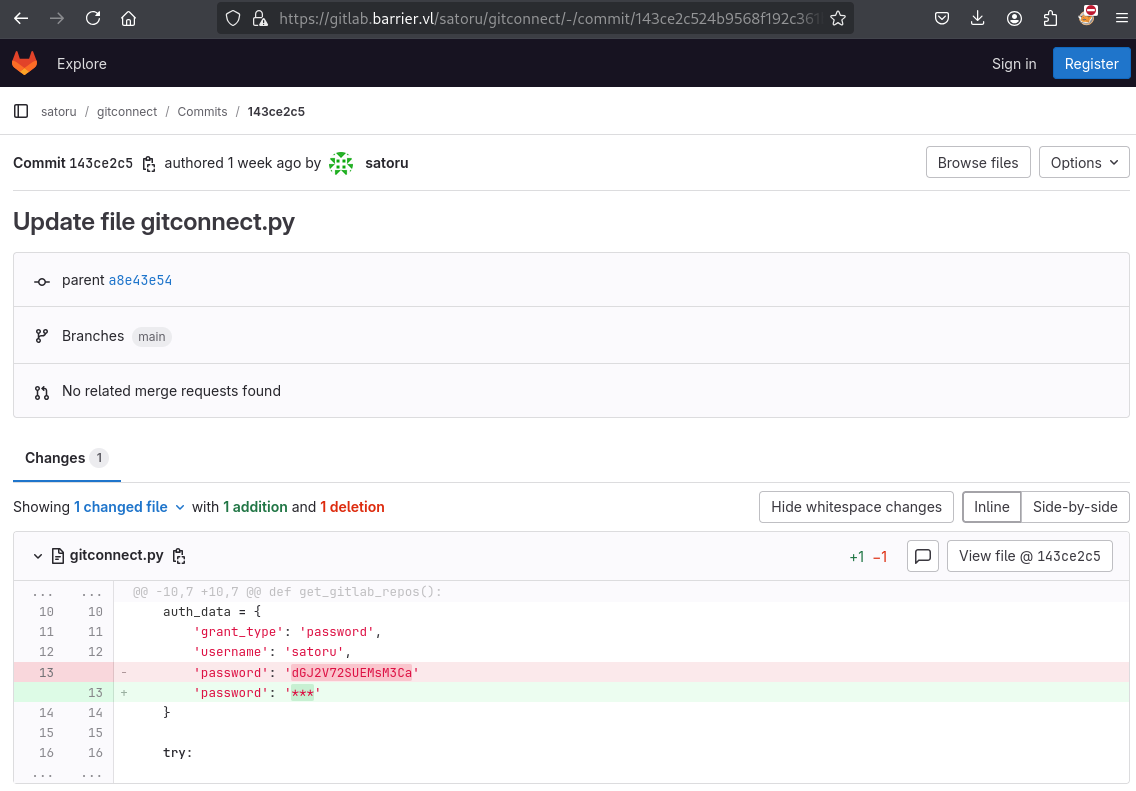Viewport: 1136px width, 791px height.
Task: Click the red blocked extension icon
Action: point(1086,16)
